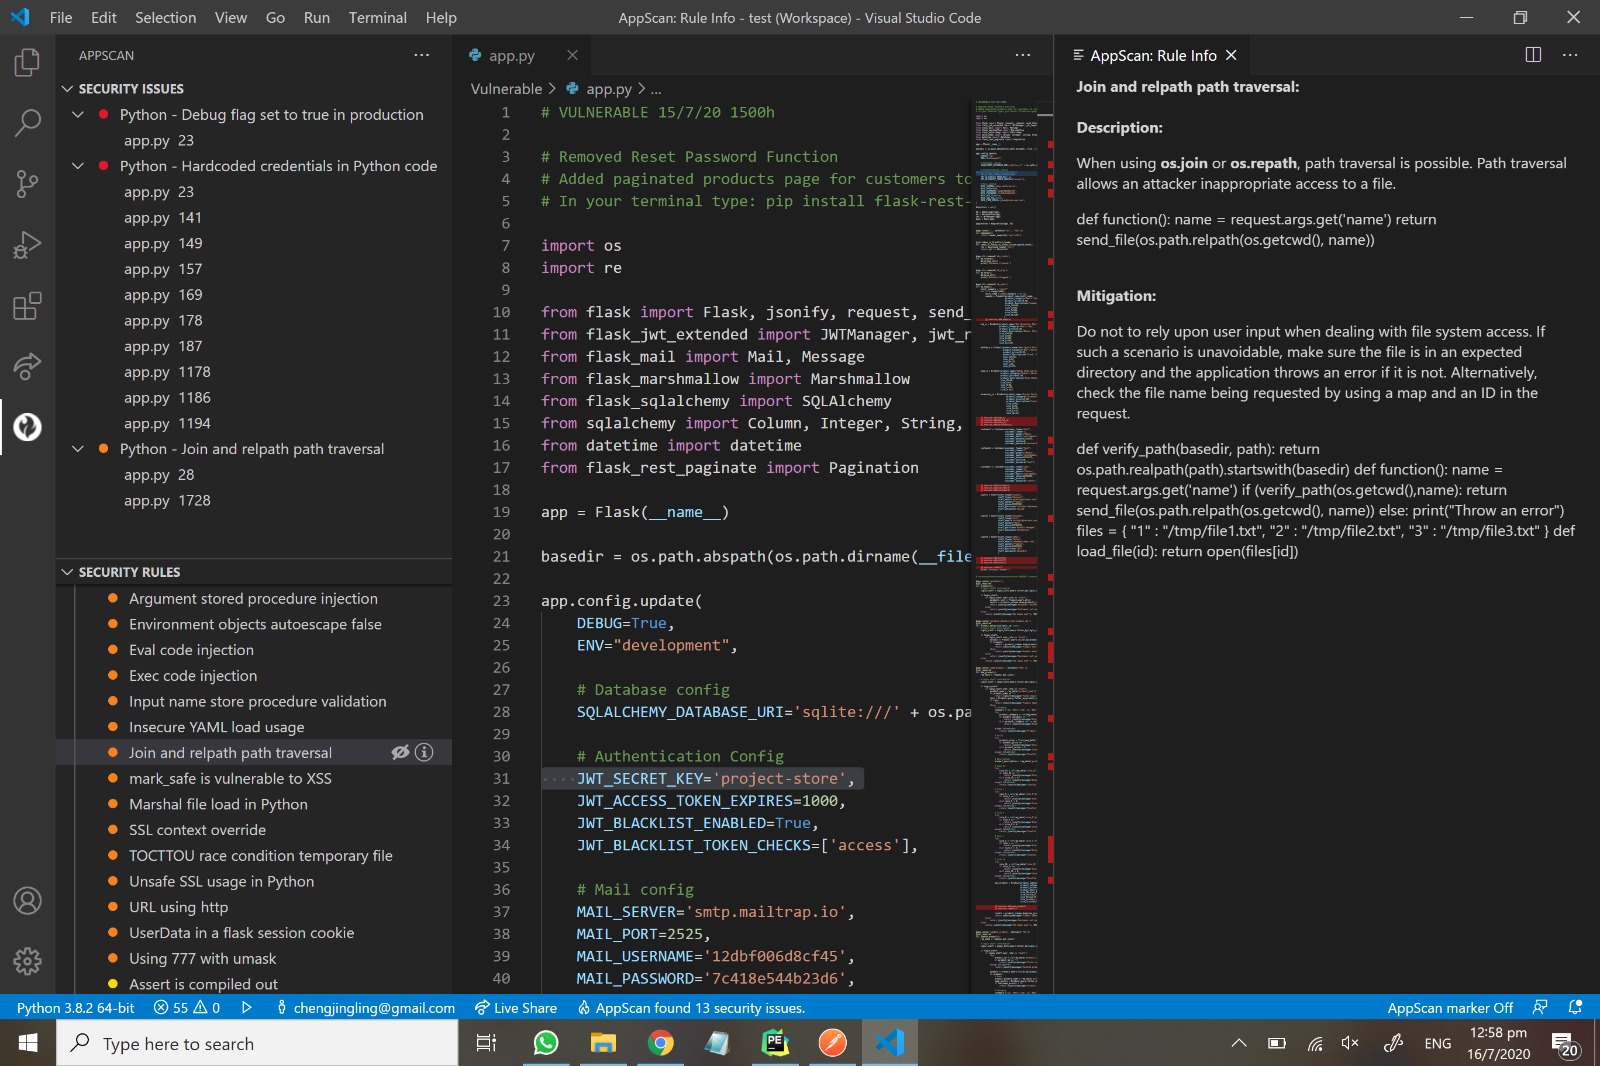Screen dimensions: 1600x1066
Task: Disable the Join and relpath path traversal rule
Action: (400, 752)
